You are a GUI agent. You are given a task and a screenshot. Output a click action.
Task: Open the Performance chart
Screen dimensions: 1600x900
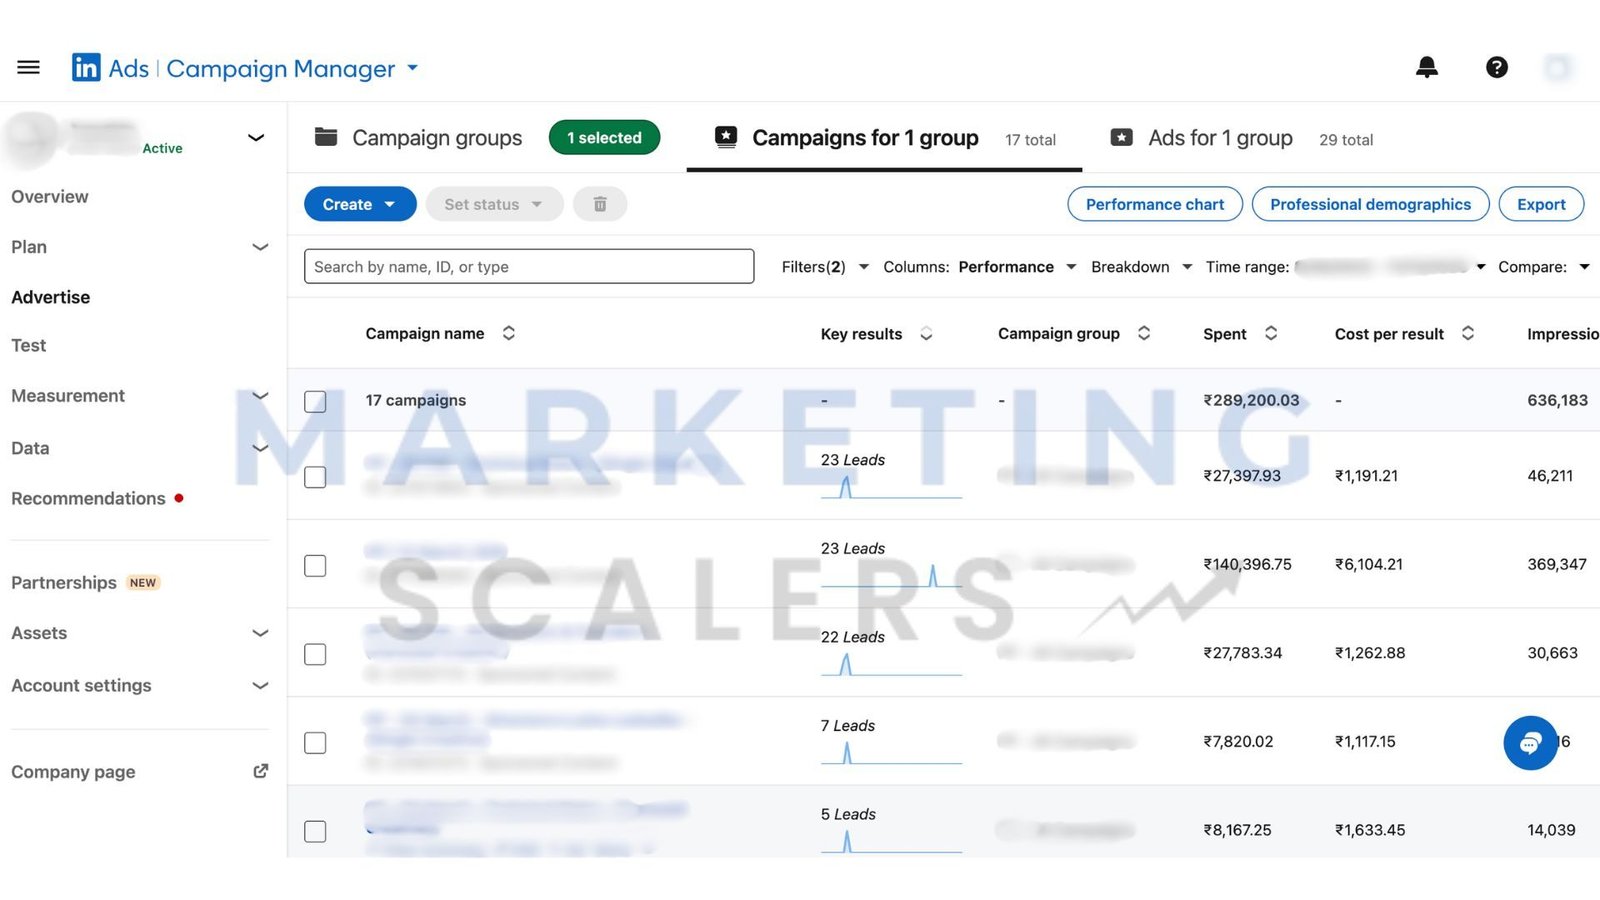coord(1155,204)
